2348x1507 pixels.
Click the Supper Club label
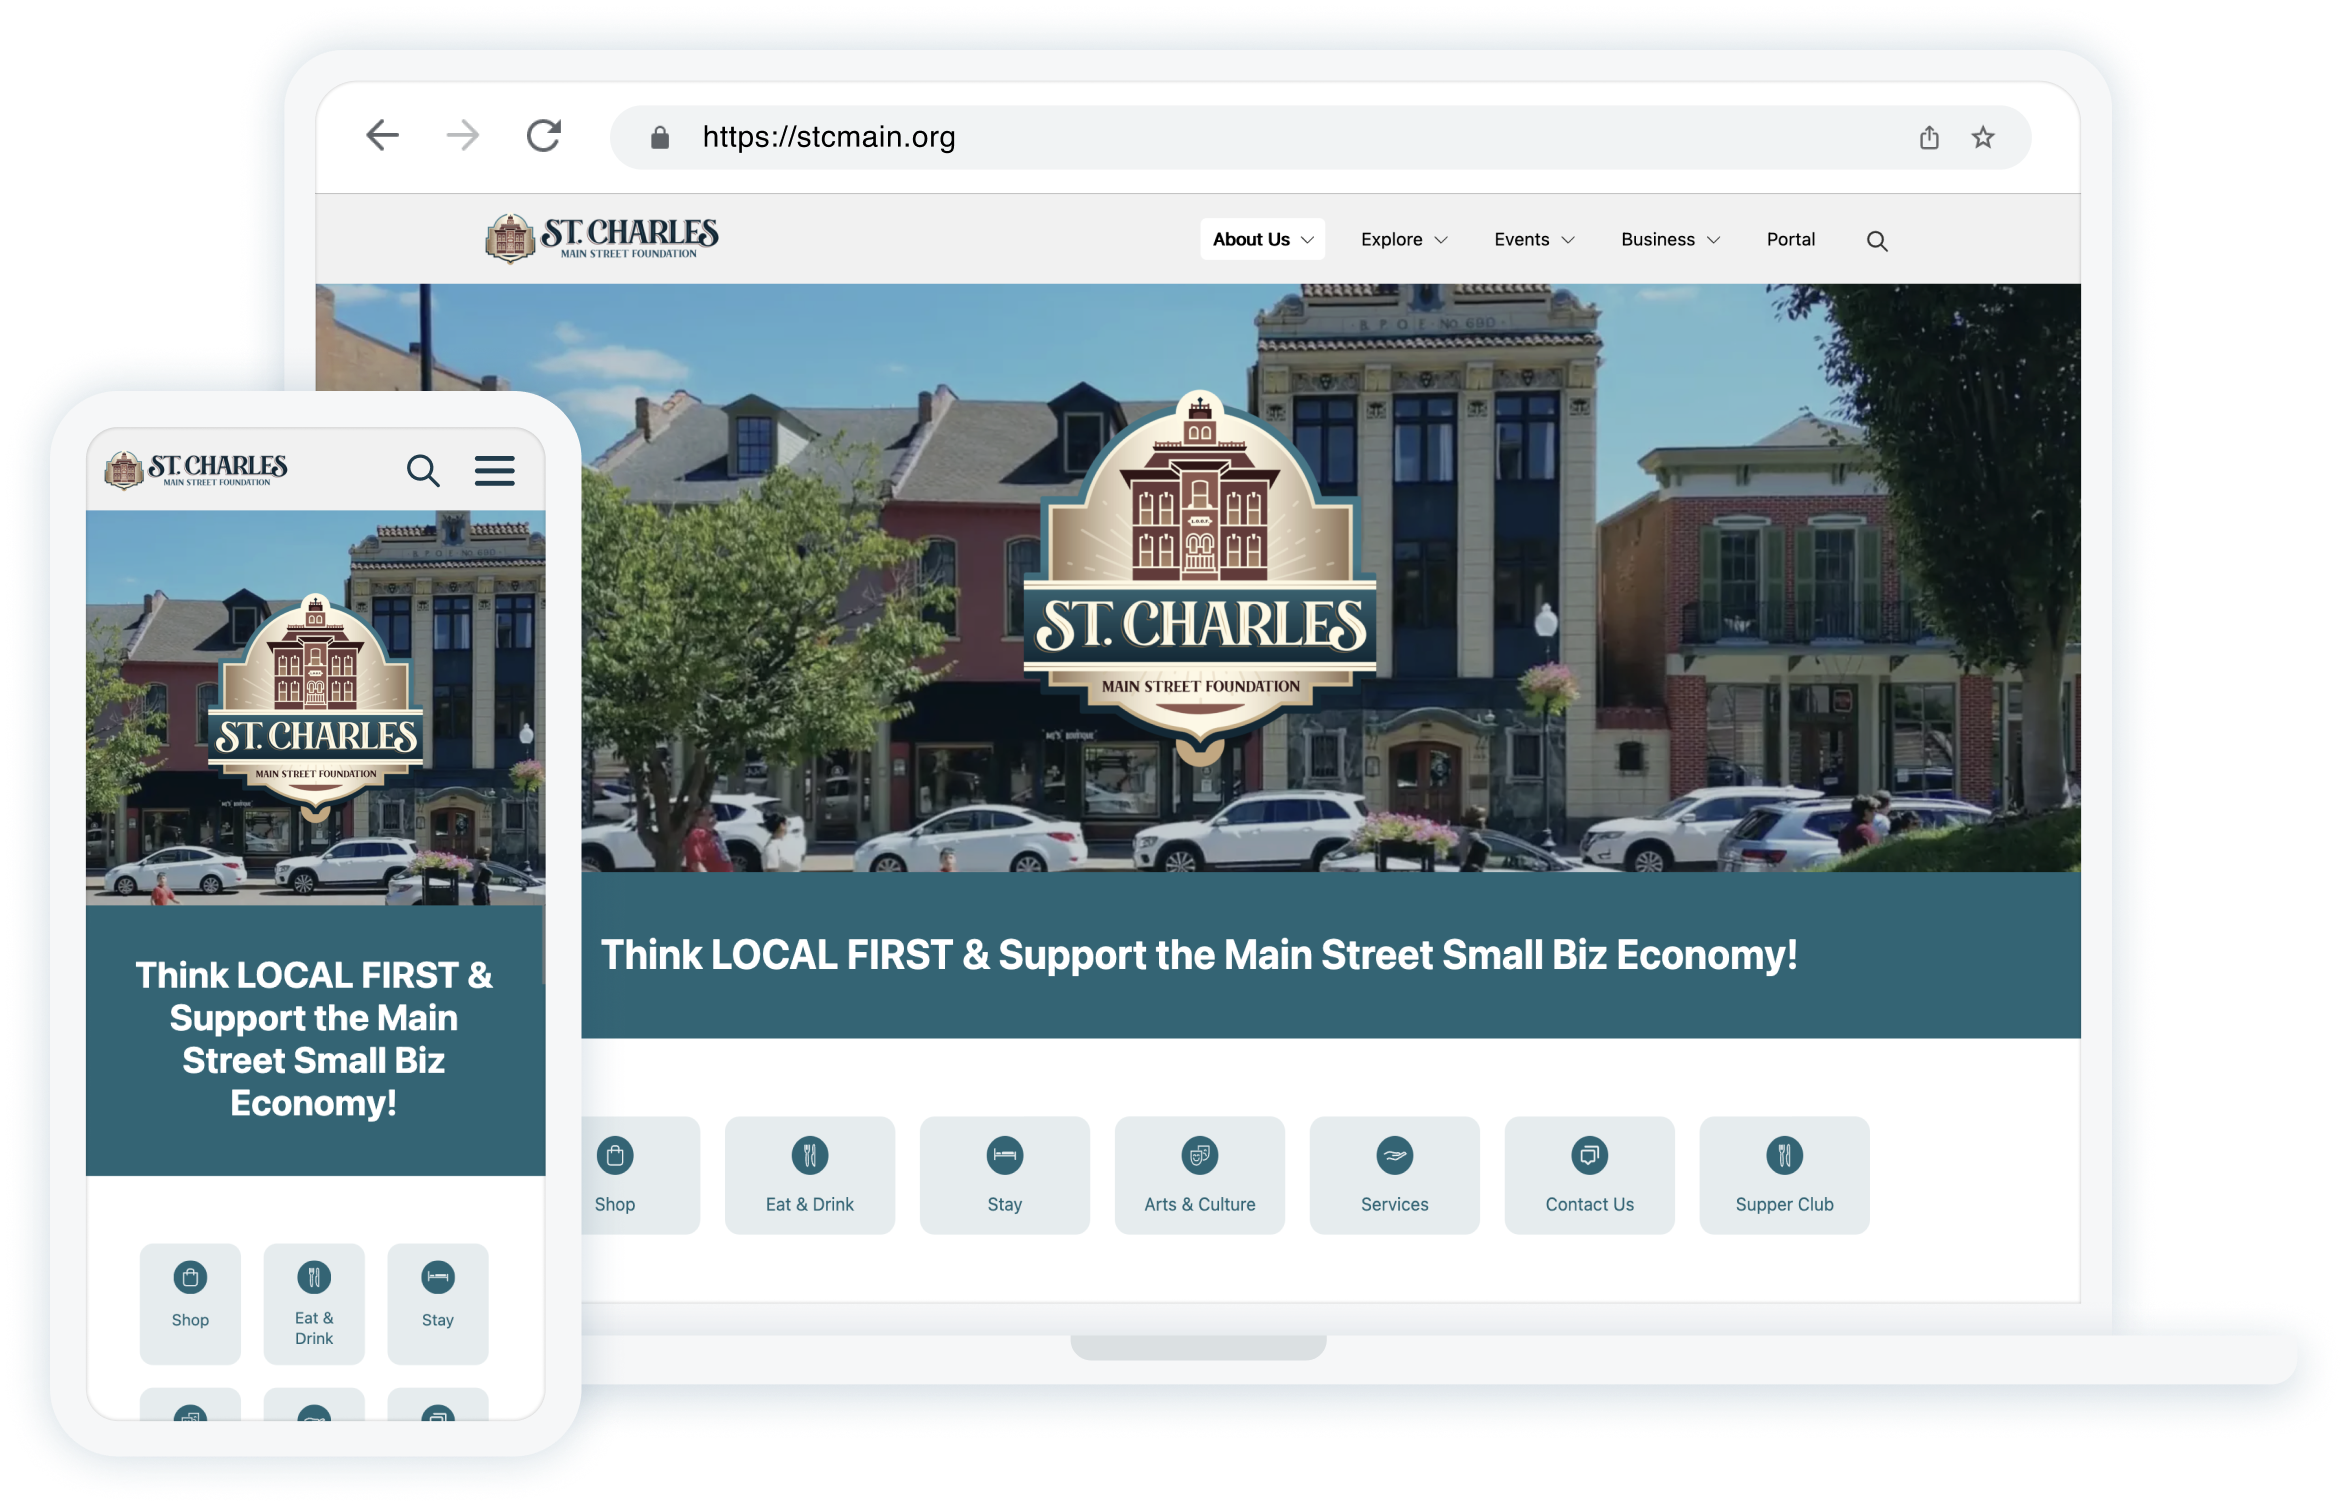click(1785, 1205)
